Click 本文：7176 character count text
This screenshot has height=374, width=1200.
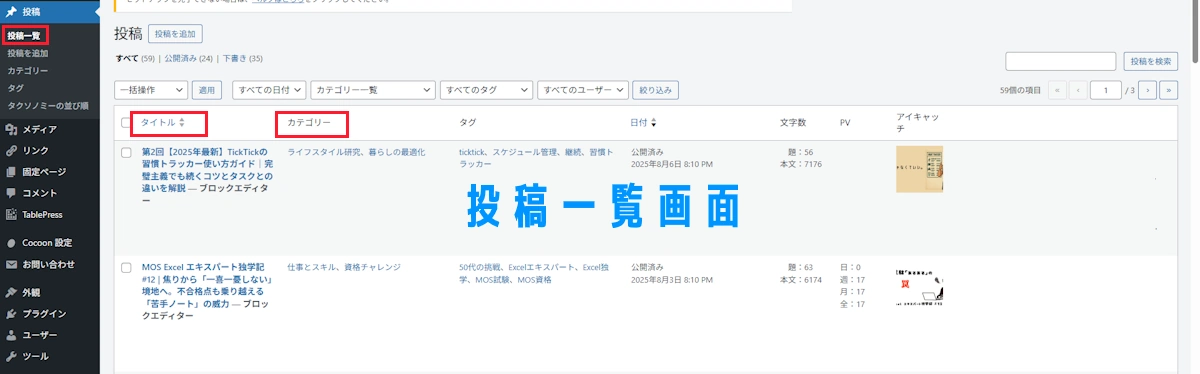click(800, 164)
